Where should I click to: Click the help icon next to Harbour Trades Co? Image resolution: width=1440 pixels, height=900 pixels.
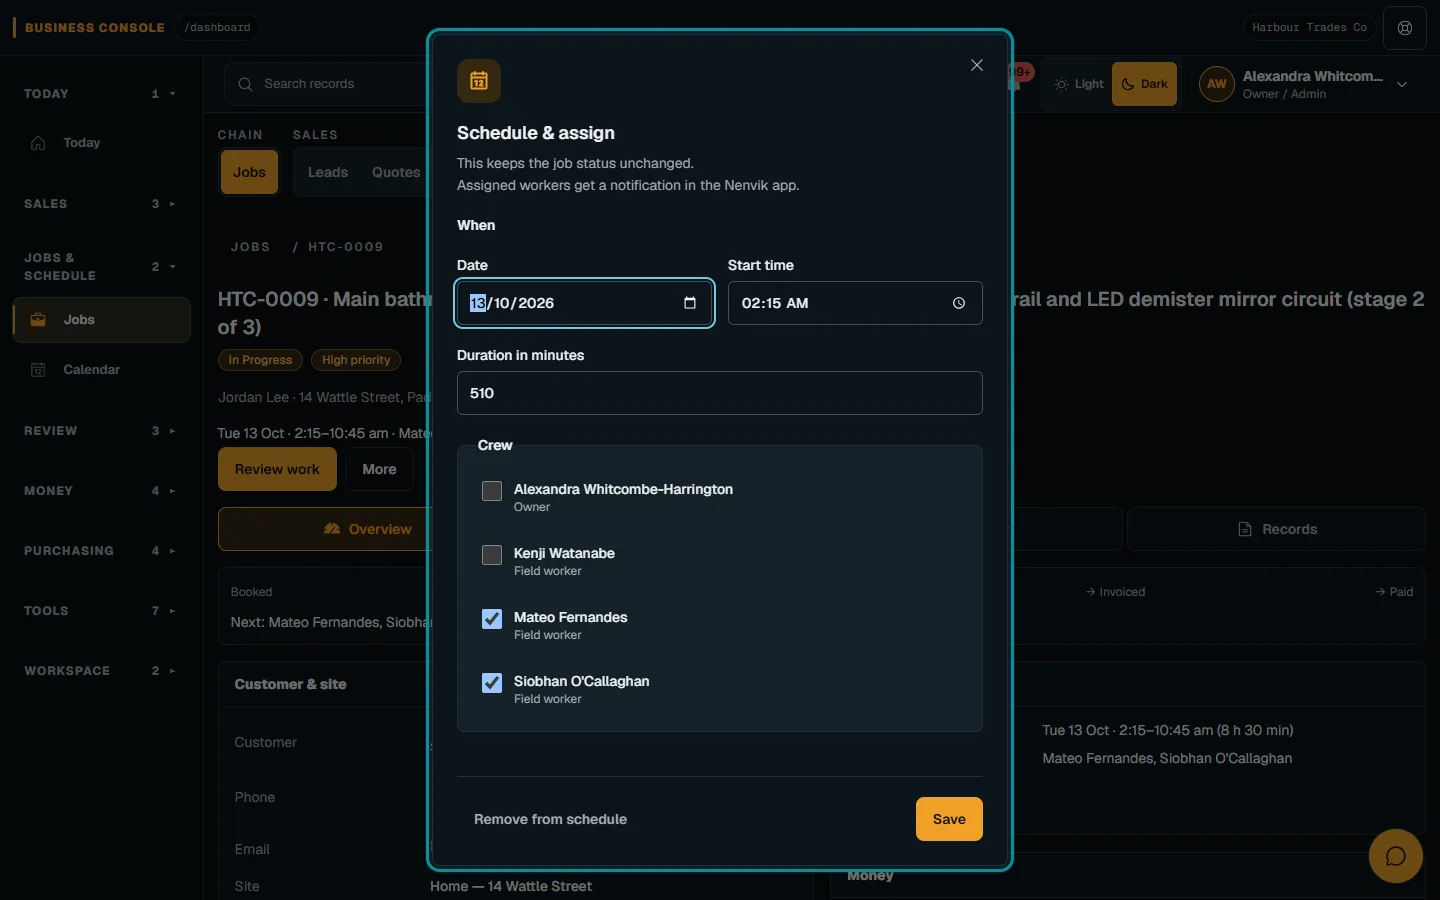pos(1405,28)
